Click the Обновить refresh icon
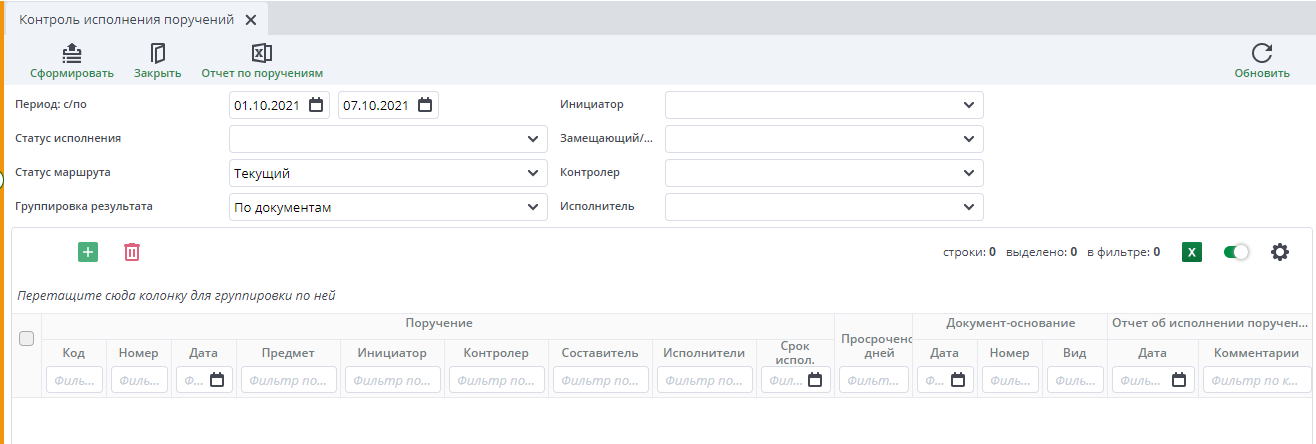1316x444 pixels. pos(1261,53)
